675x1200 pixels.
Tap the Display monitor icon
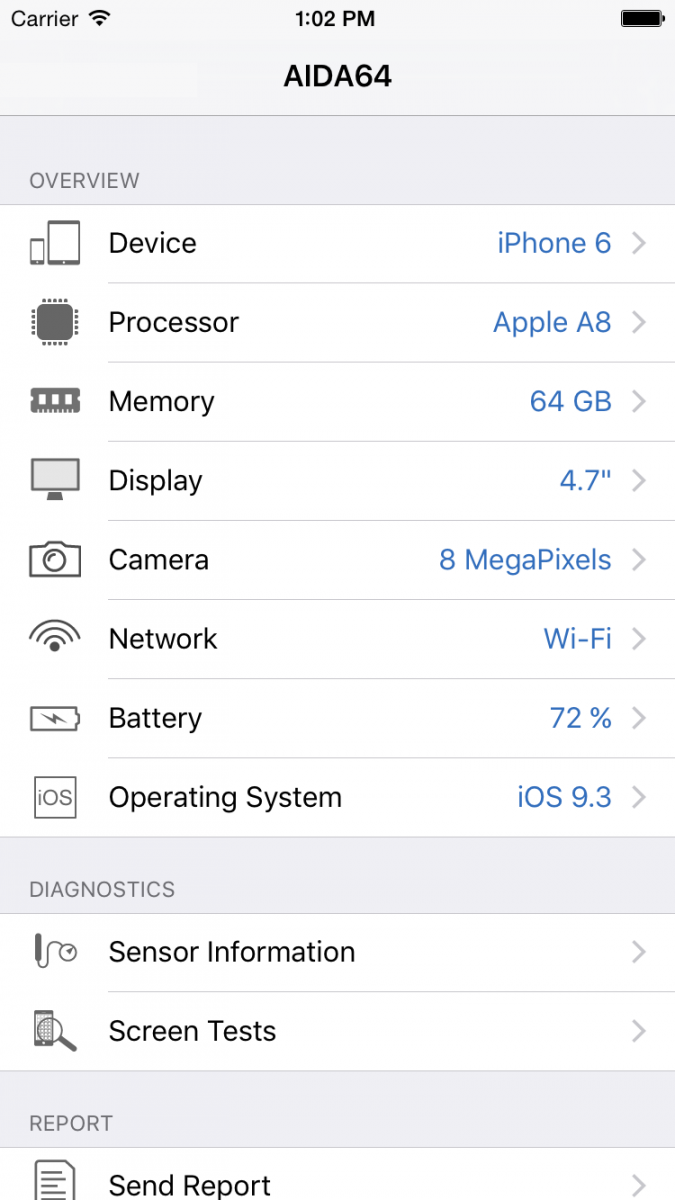coord(54,479)
